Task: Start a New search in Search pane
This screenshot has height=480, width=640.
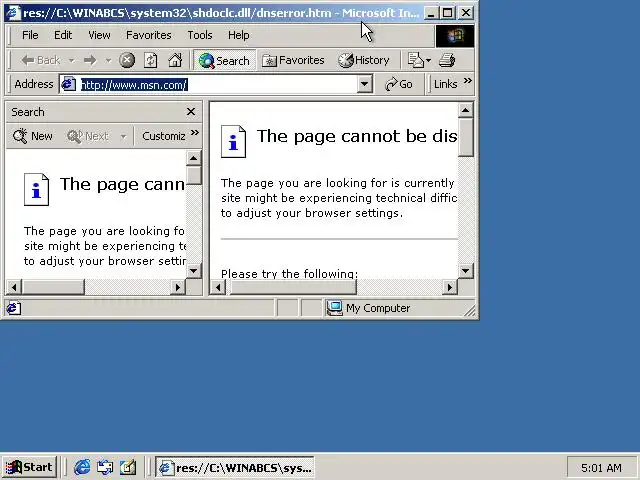Action: 32,136
